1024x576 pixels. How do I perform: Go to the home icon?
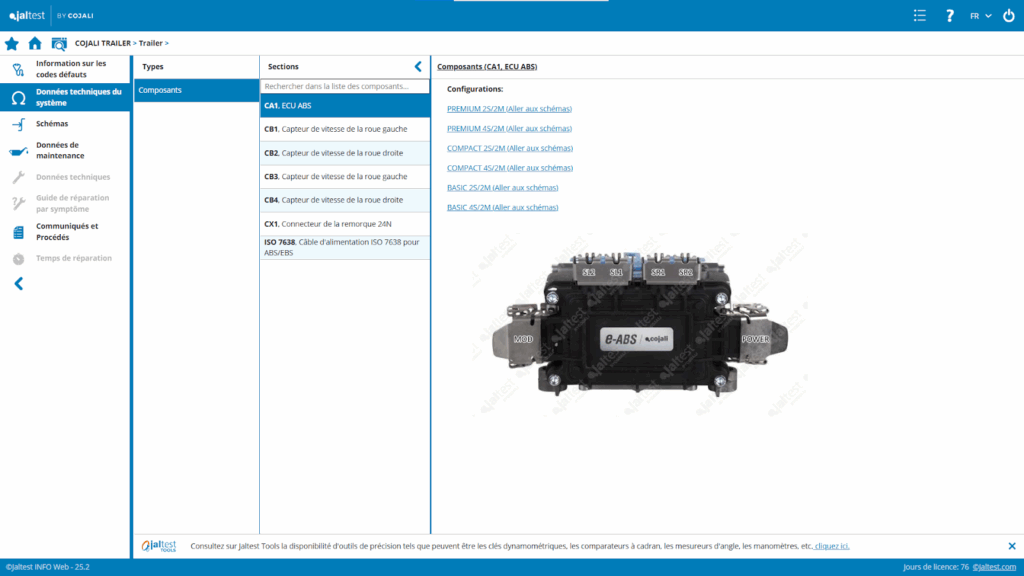(x=35, y=43)
